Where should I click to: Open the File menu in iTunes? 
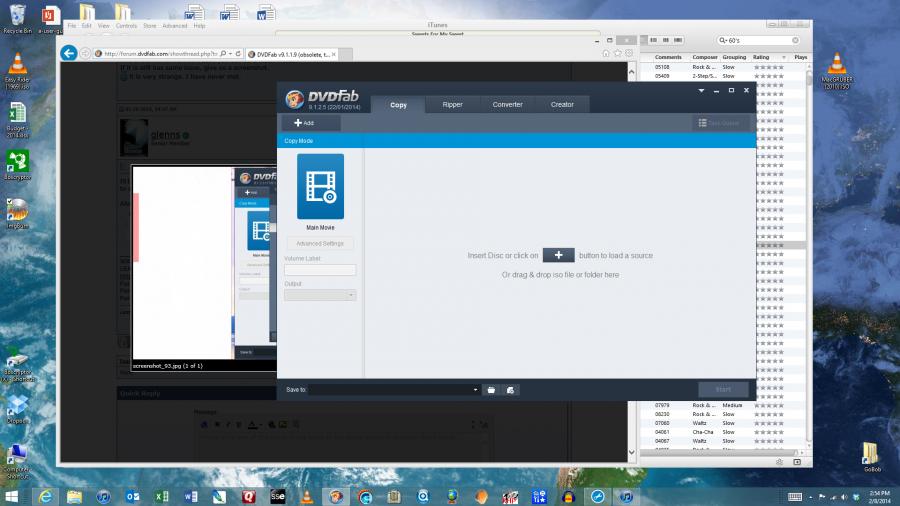point(72,26)
